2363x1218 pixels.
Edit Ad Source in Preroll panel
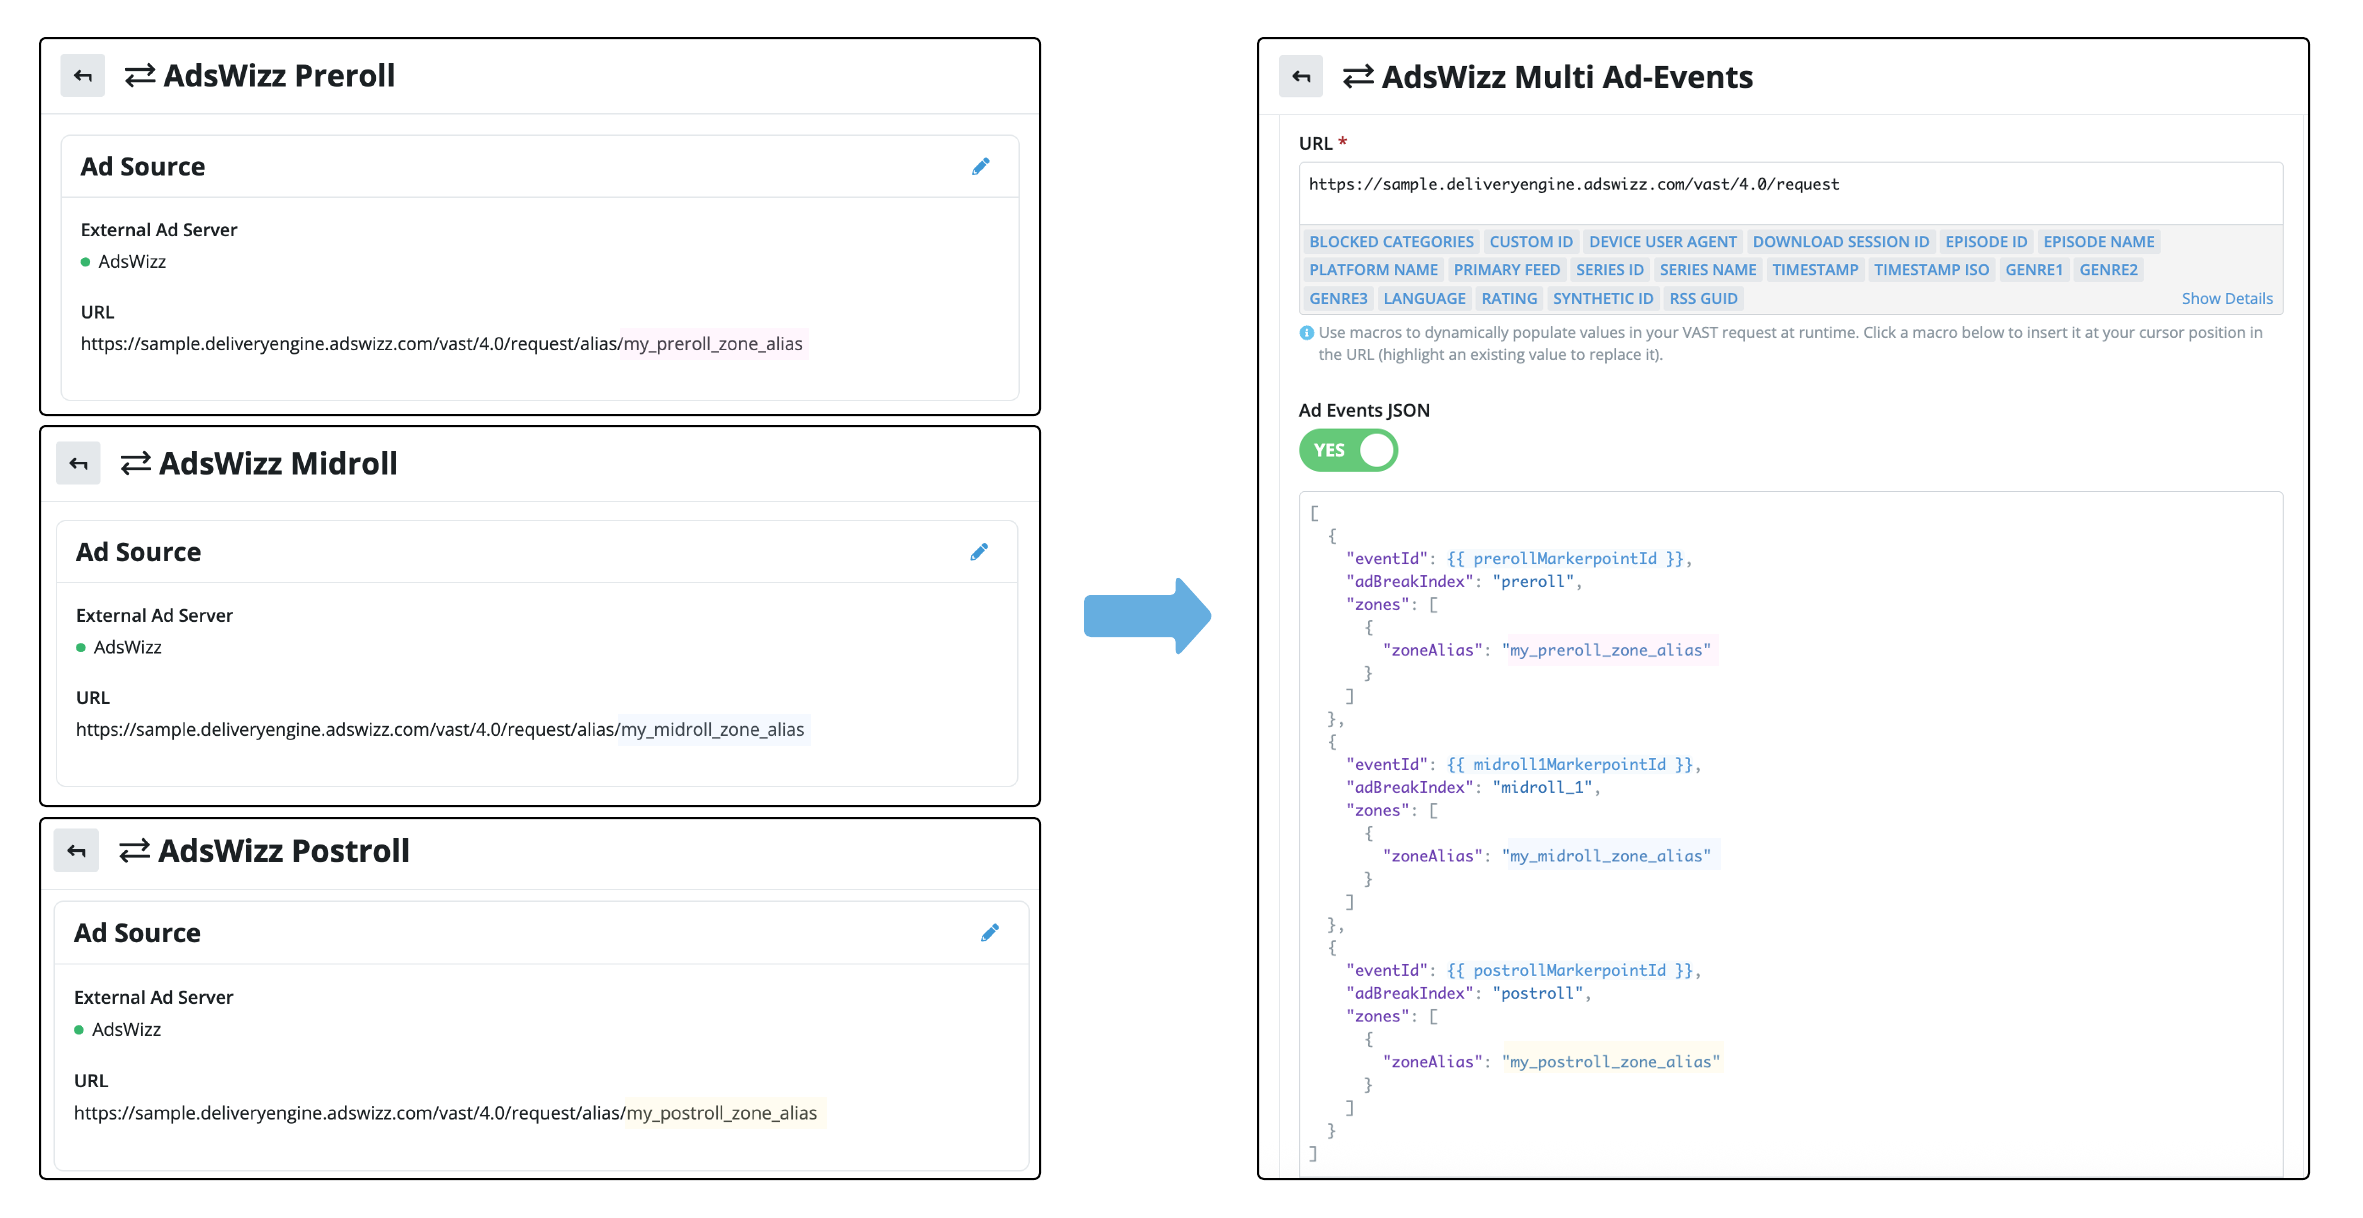pos(981,166)
